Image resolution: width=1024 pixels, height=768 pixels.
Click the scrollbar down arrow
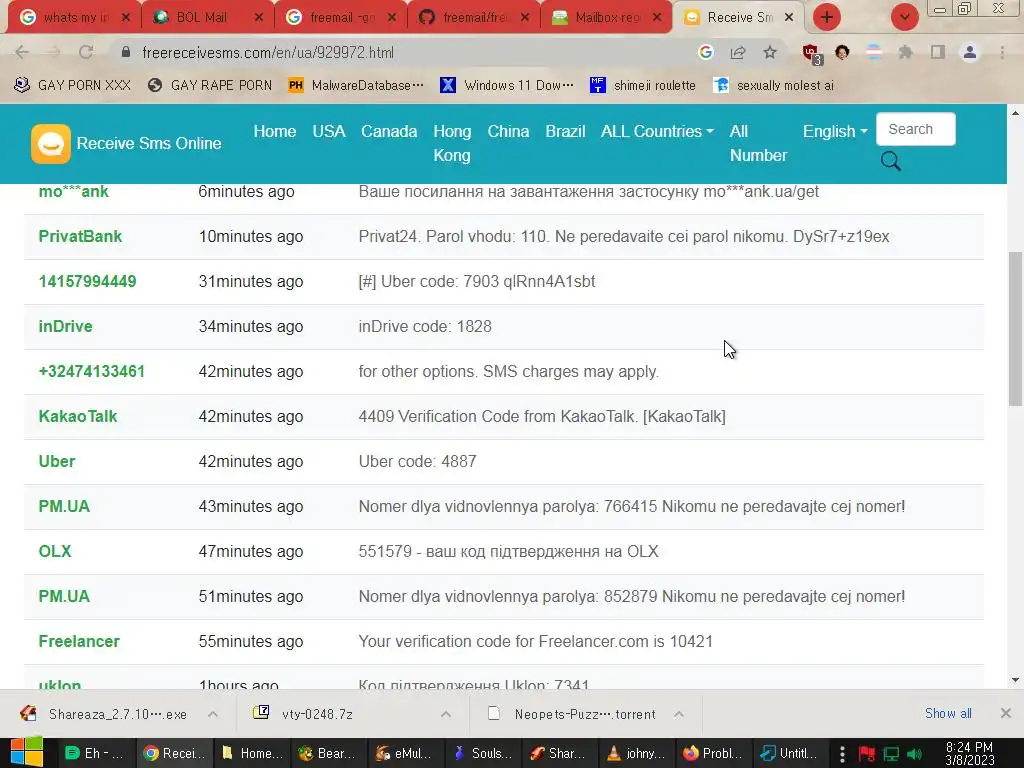click(1016, 680)
